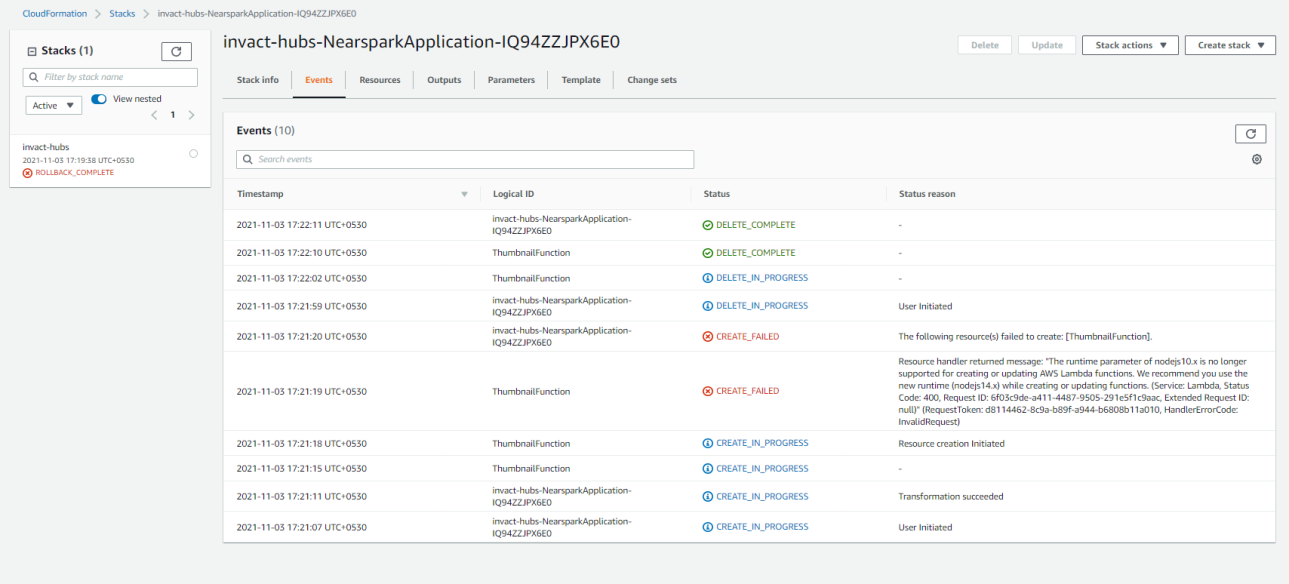Viewport: 1289px width, 584px height.
Task: Focus Filter by stack name field
Action: 110,77
